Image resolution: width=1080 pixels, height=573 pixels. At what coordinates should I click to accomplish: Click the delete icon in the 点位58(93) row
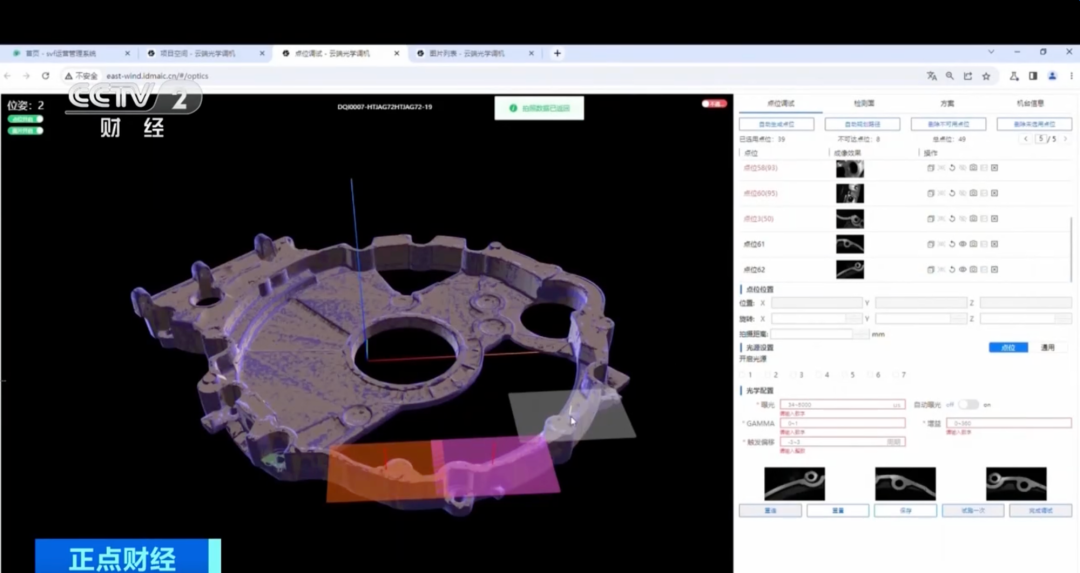pyautogui.click(x=994, y=167)
